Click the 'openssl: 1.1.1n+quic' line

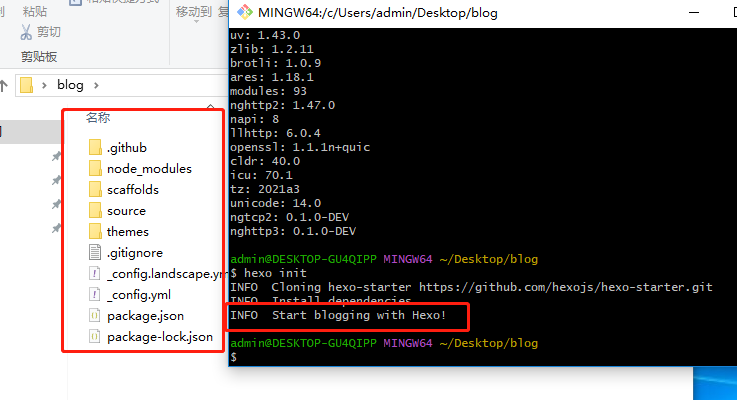pos(300,147)
